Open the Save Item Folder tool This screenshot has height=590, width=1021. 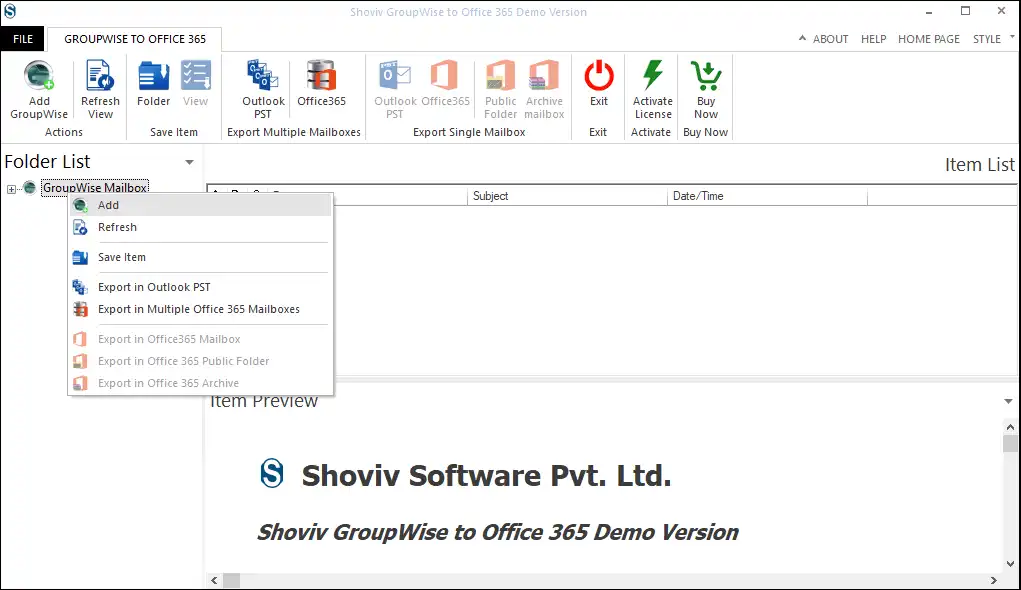153,83
